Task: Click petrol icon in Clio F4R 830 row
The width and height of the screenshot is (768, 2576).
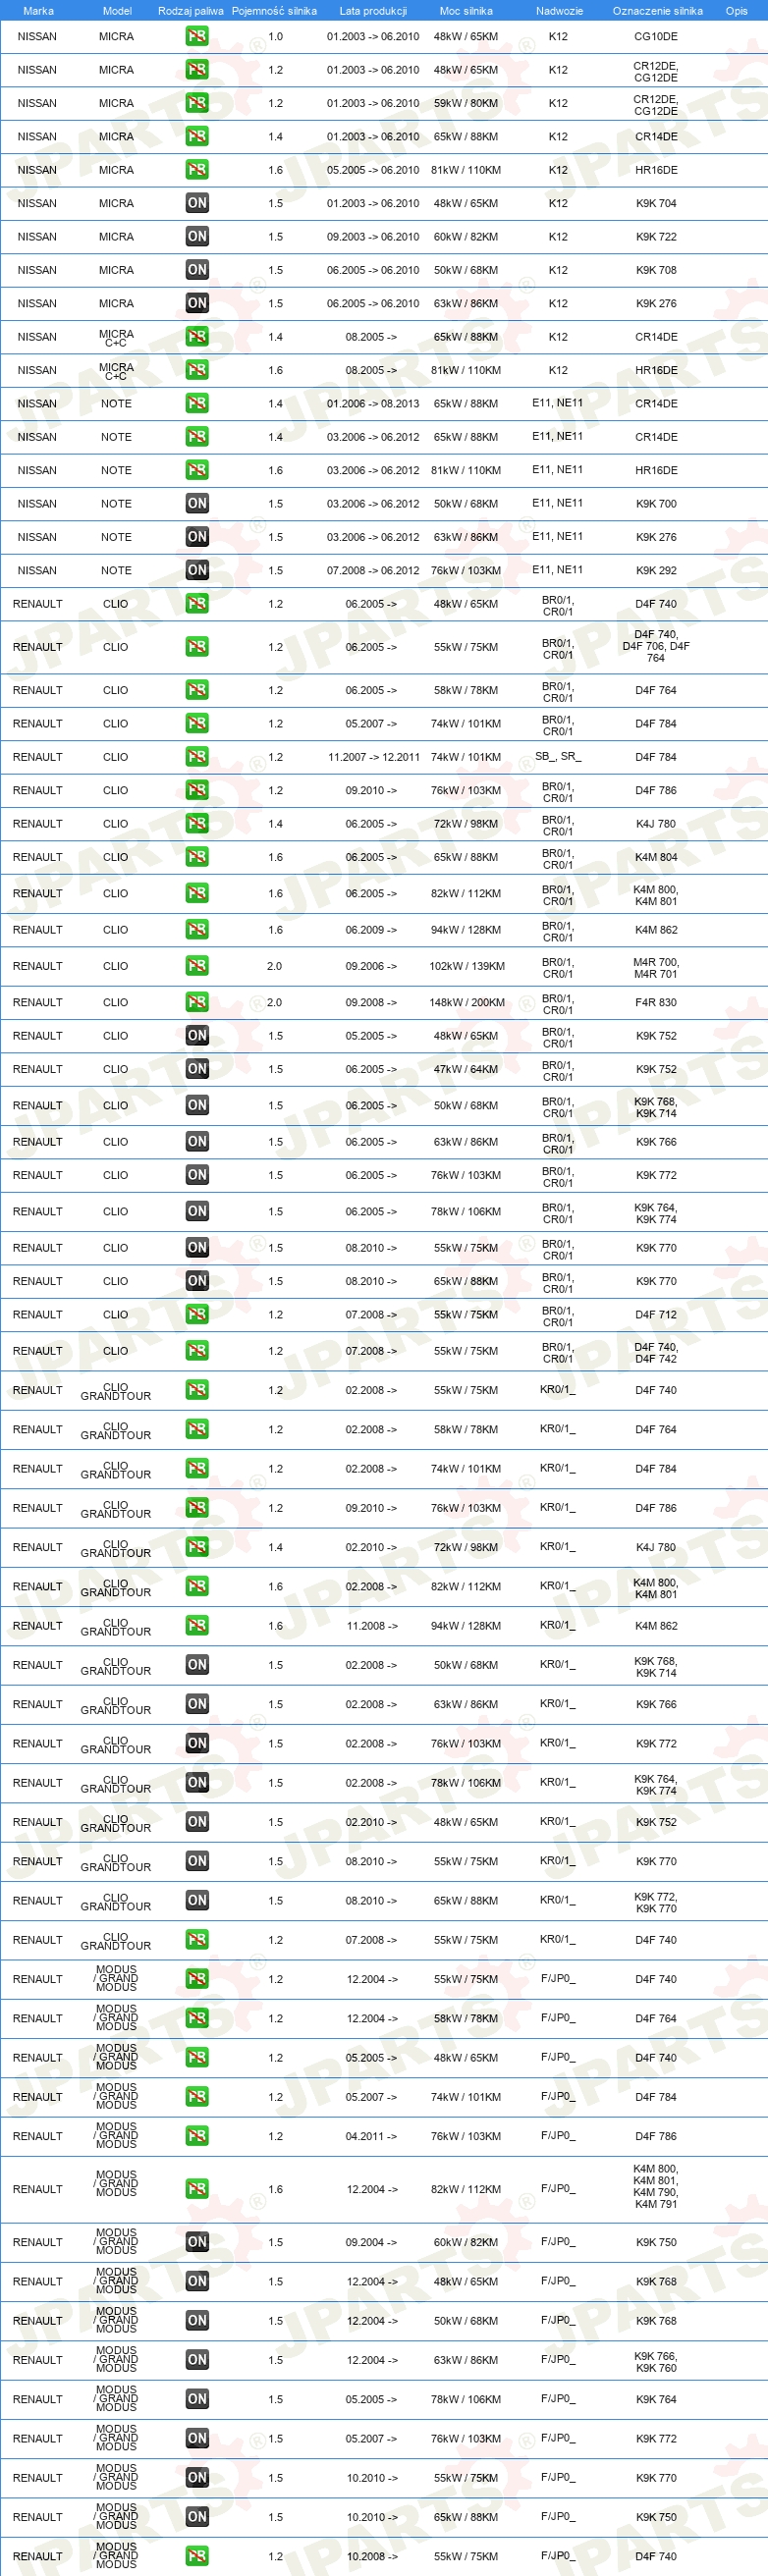Action: [x=197, y=1002]
